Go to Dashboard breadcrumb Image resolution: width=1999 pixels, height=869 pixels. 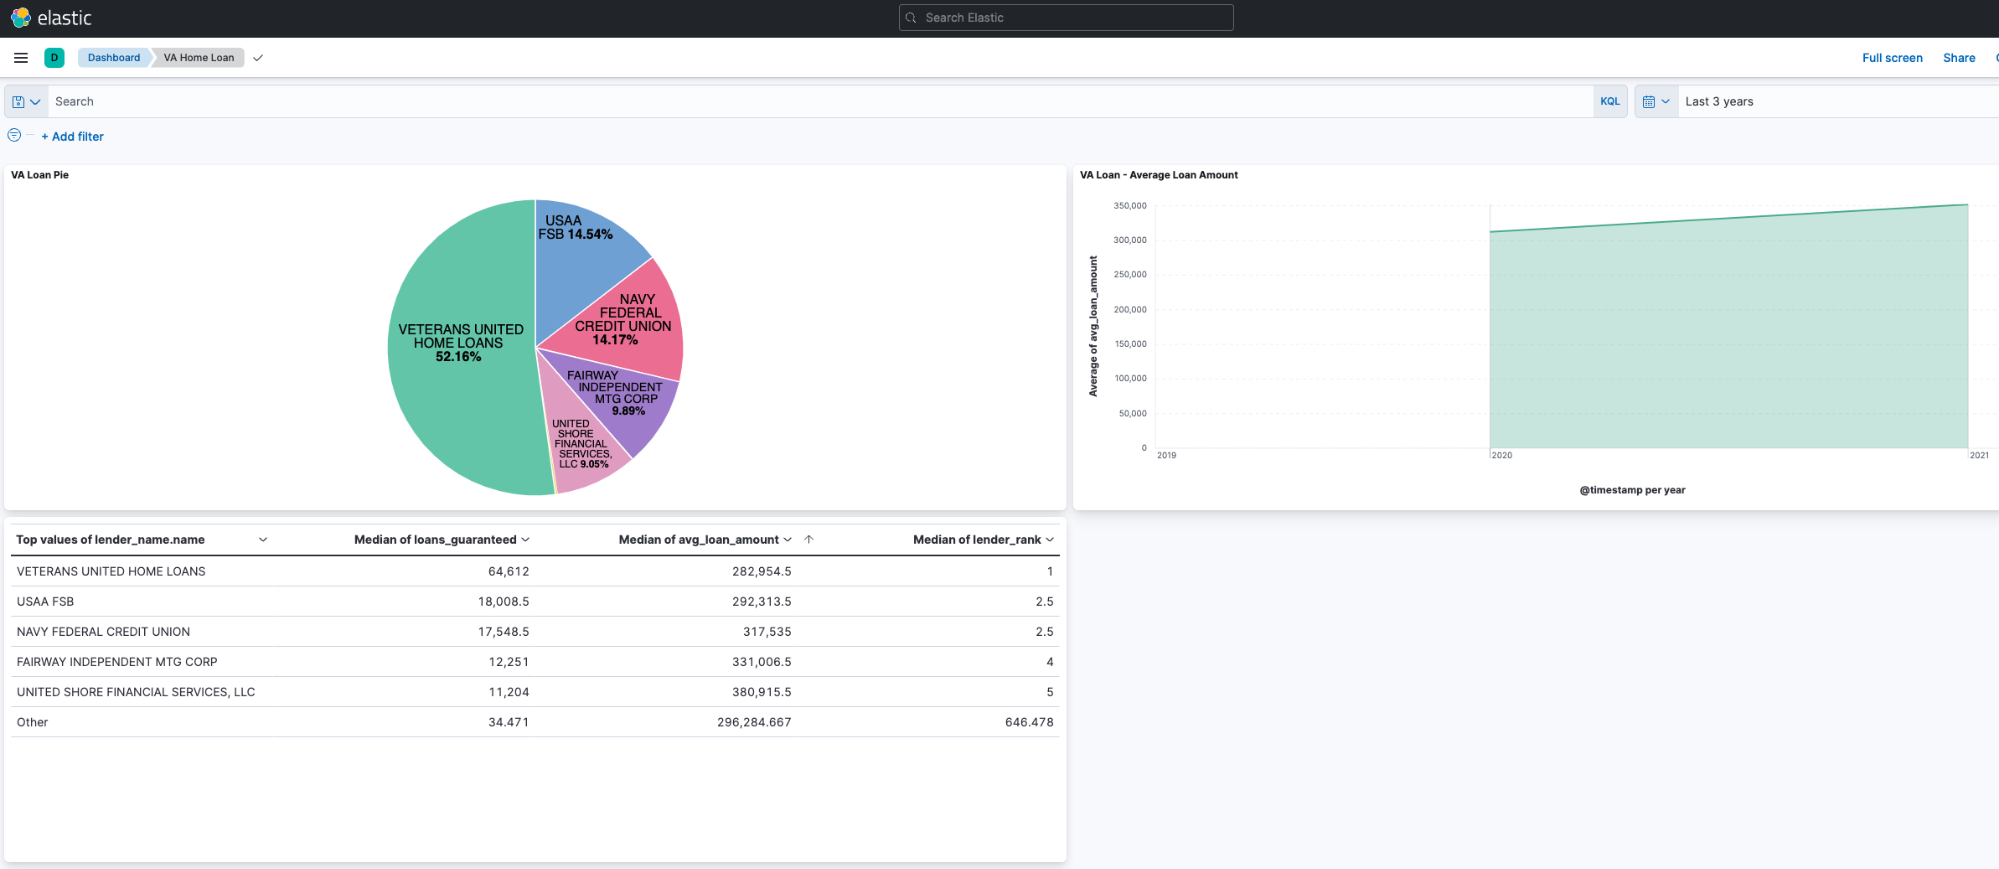click(114, 58)
